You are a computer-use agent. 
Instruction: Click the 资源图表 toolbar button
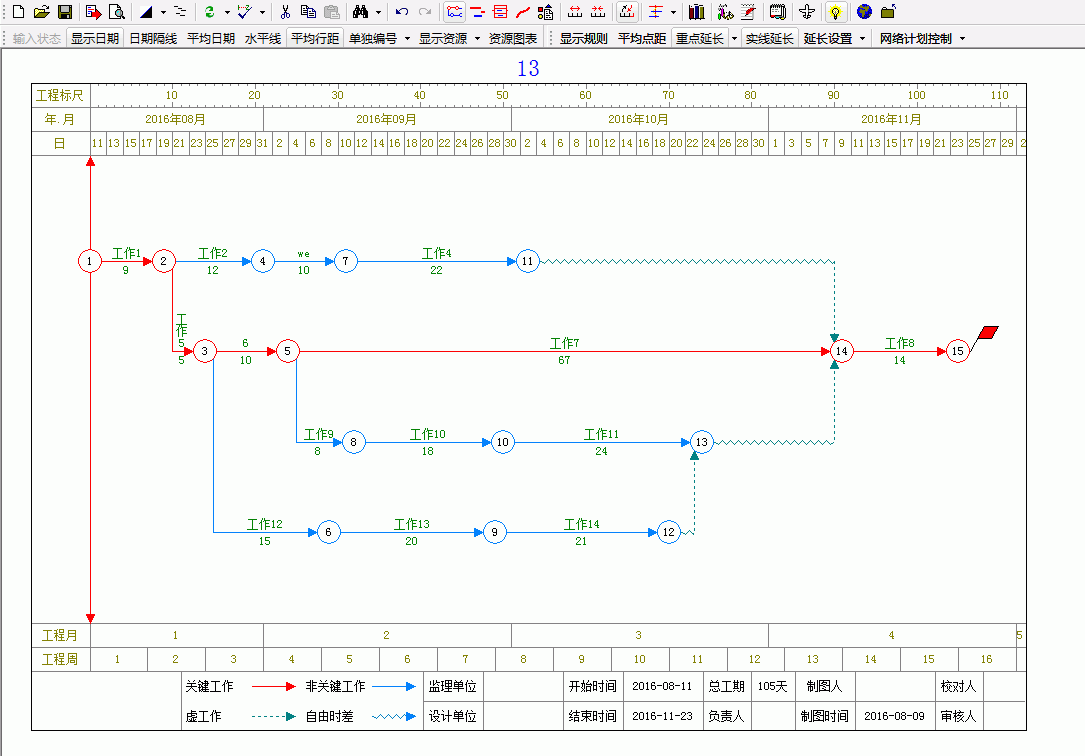point(513,39)
